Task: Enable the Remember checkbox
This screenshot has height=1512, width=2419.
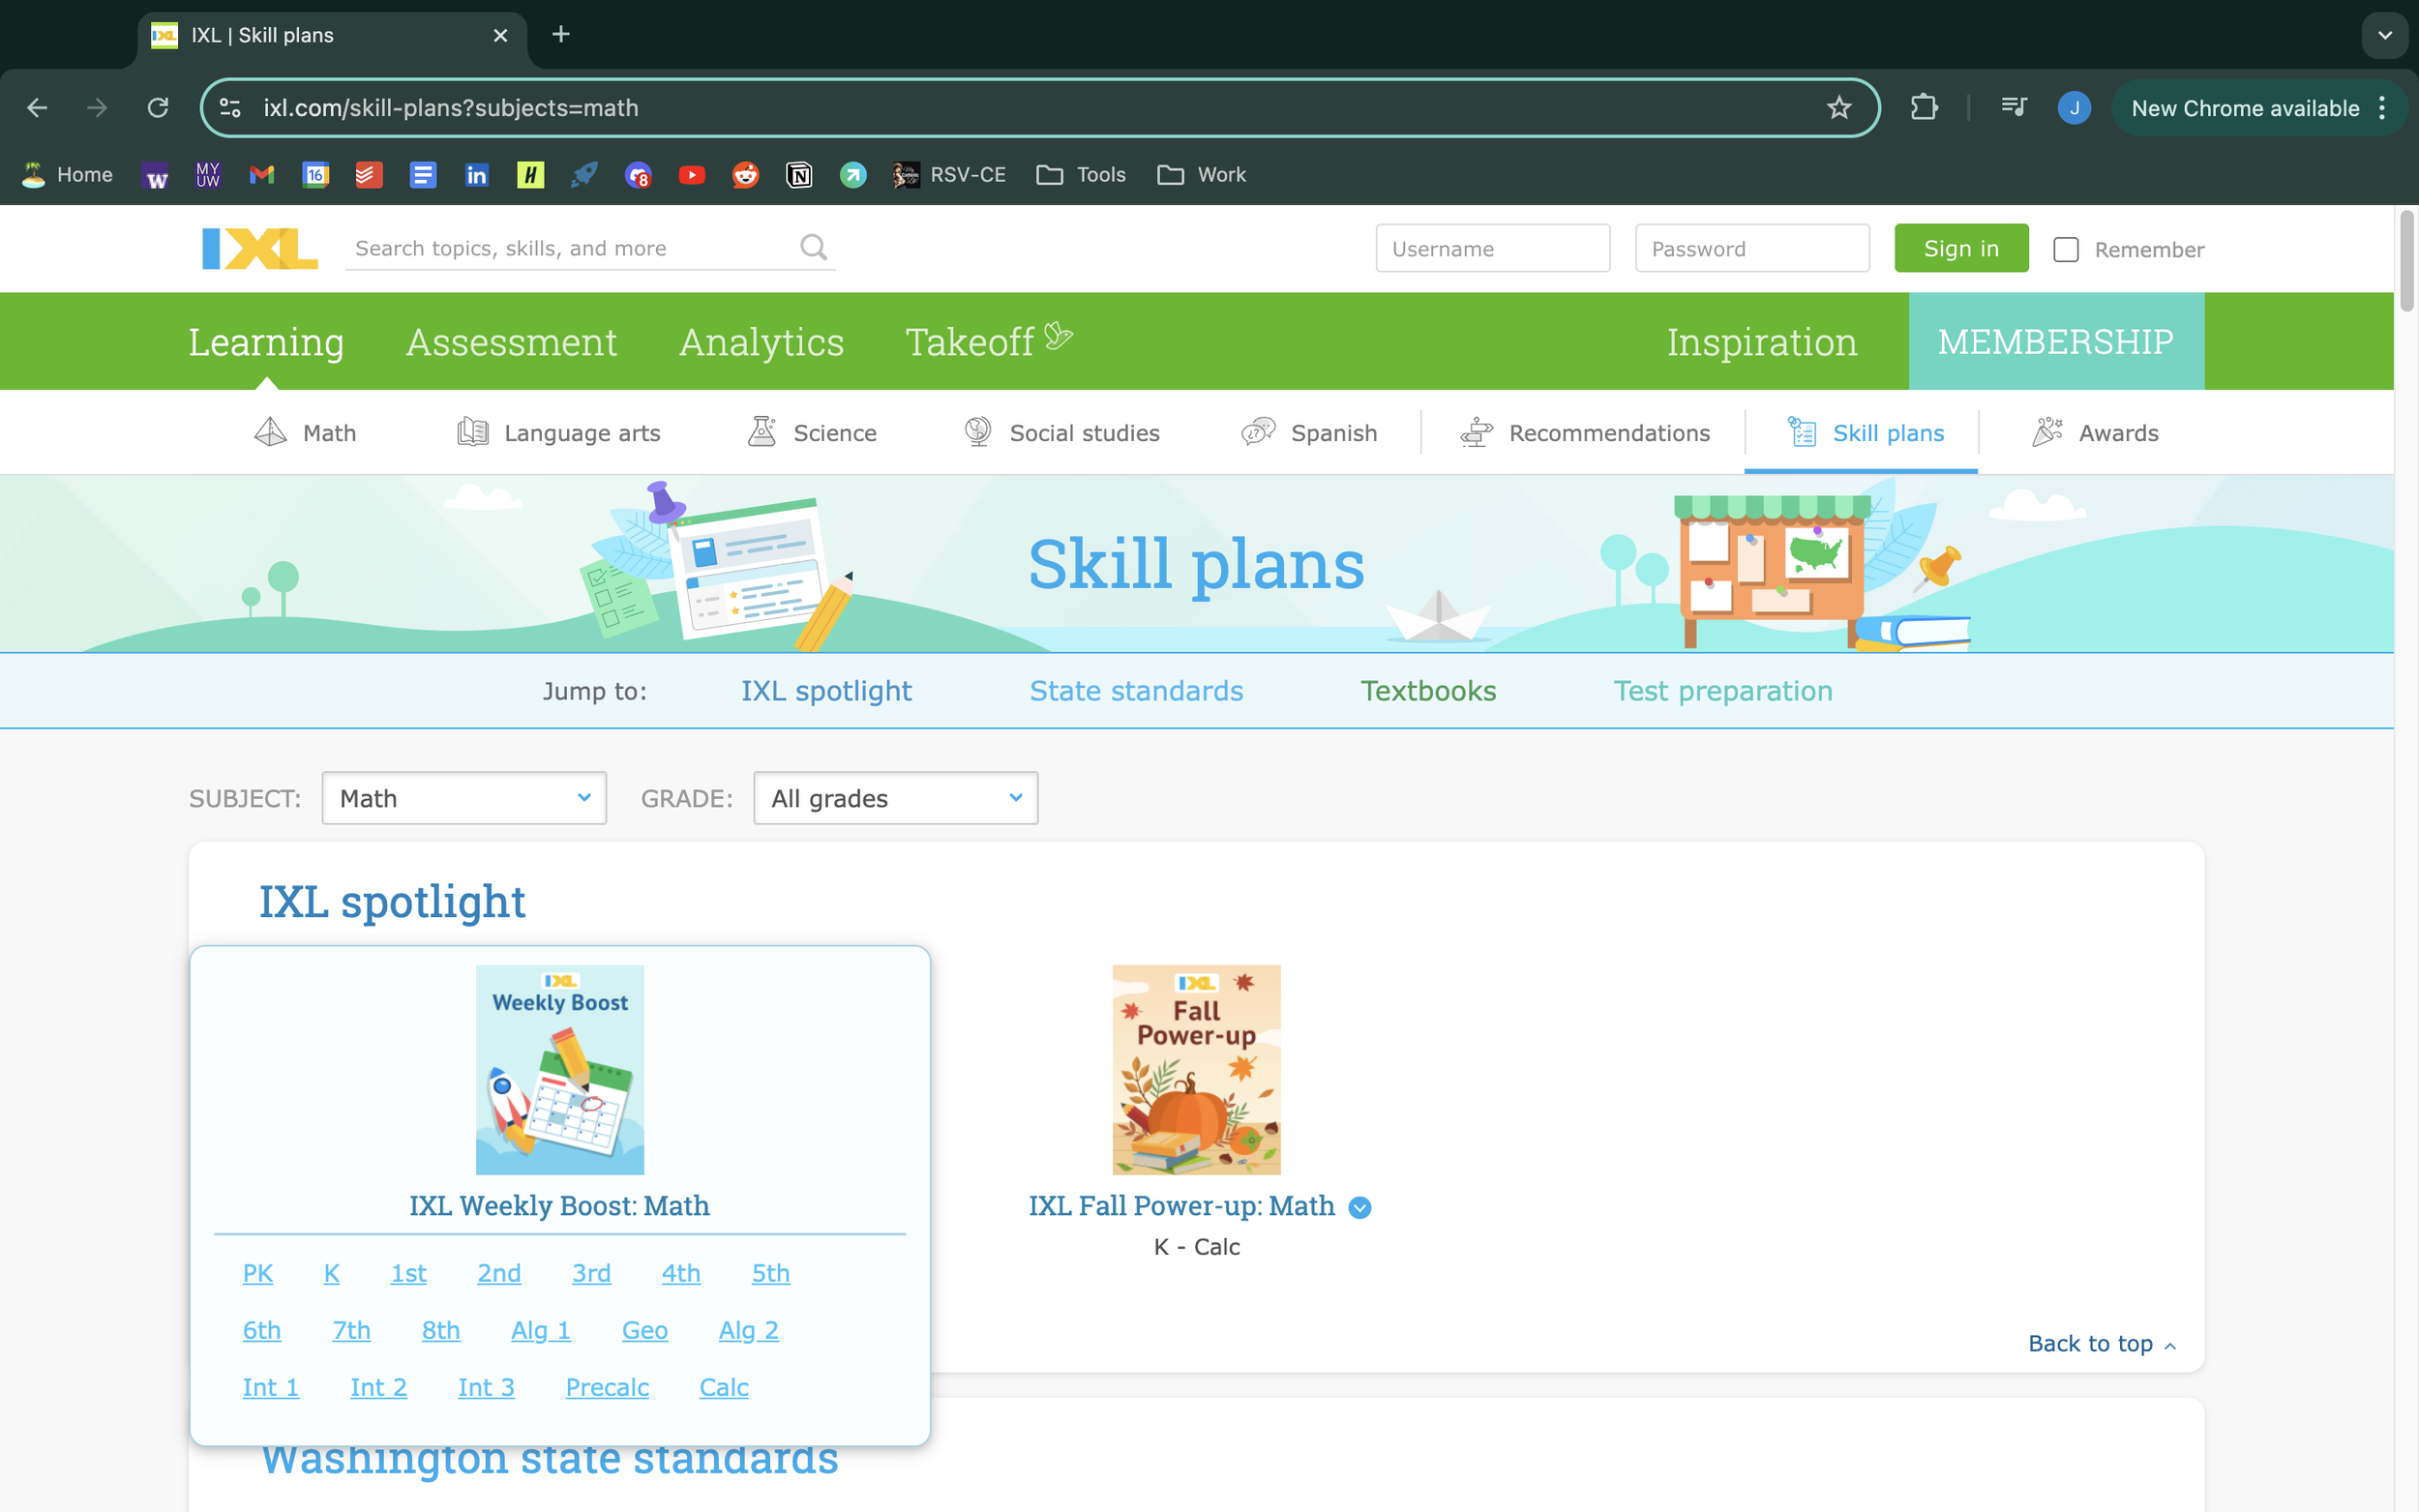Action: click(x=2065, y=249)
